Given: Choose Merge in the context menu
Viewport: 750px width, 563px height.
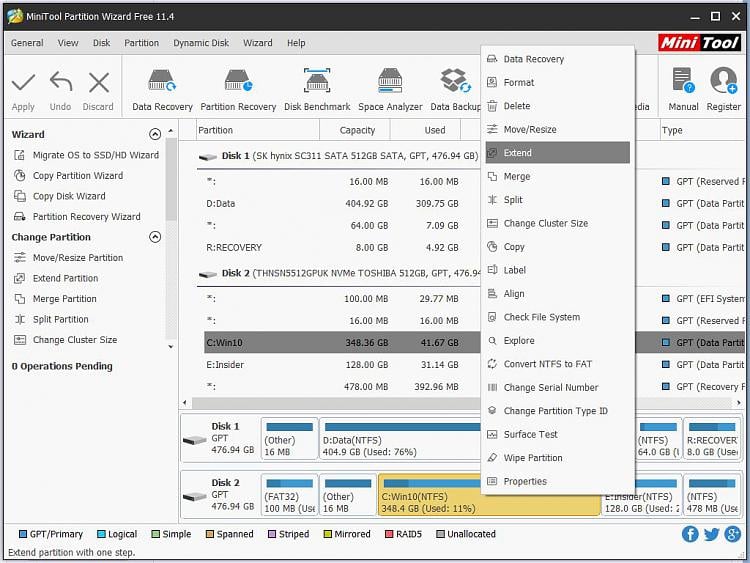Looking at the screenshot, I should [x=557, y=177].
